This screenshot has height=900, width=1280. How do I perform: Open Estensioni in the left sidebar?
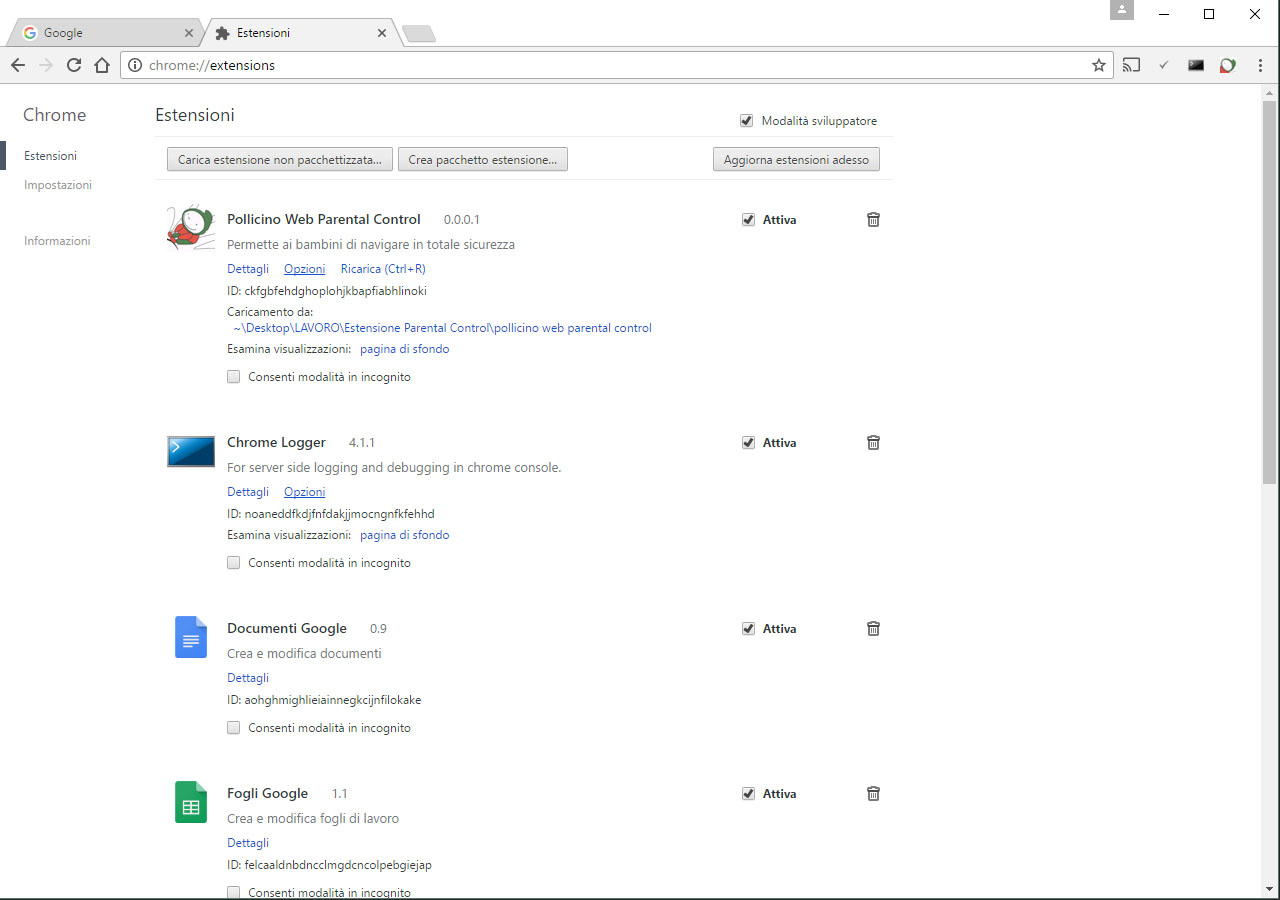tap(50, 156)
